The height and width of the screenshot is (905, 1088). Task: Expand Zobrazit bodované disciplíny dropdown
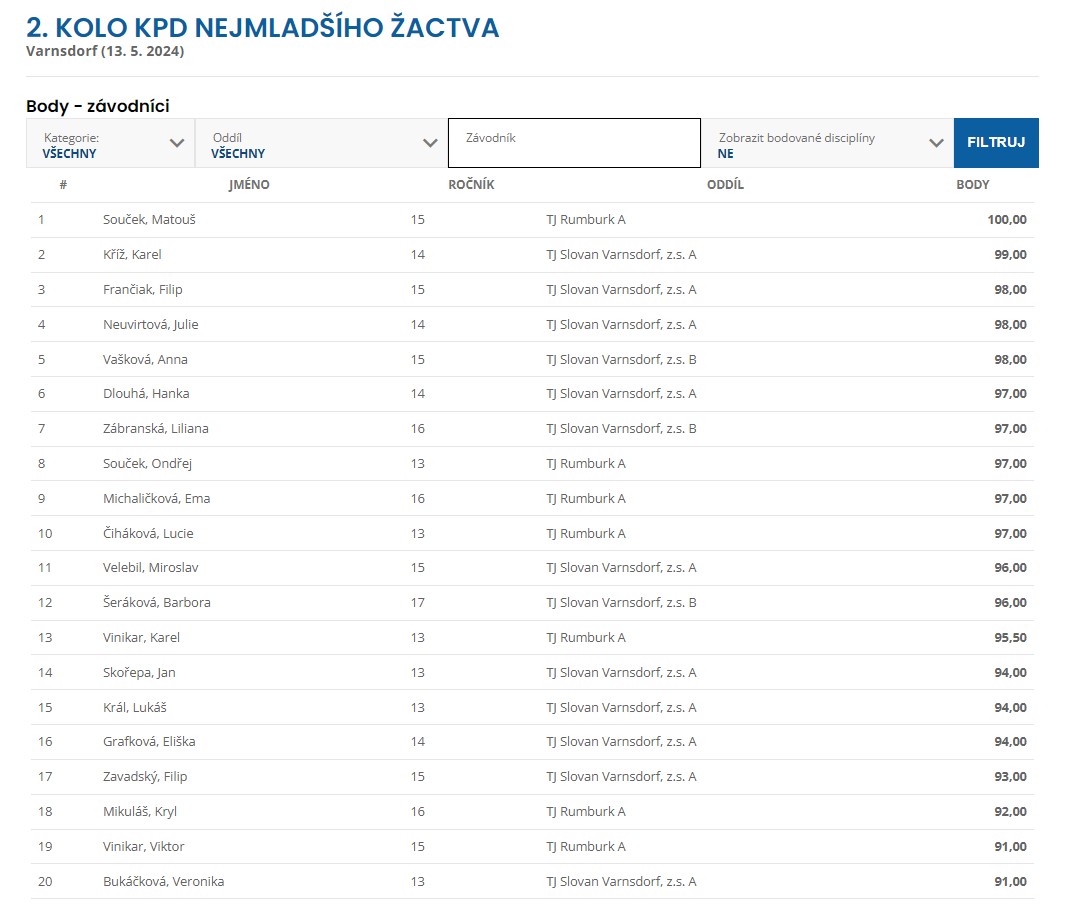[x=828, y=143]
